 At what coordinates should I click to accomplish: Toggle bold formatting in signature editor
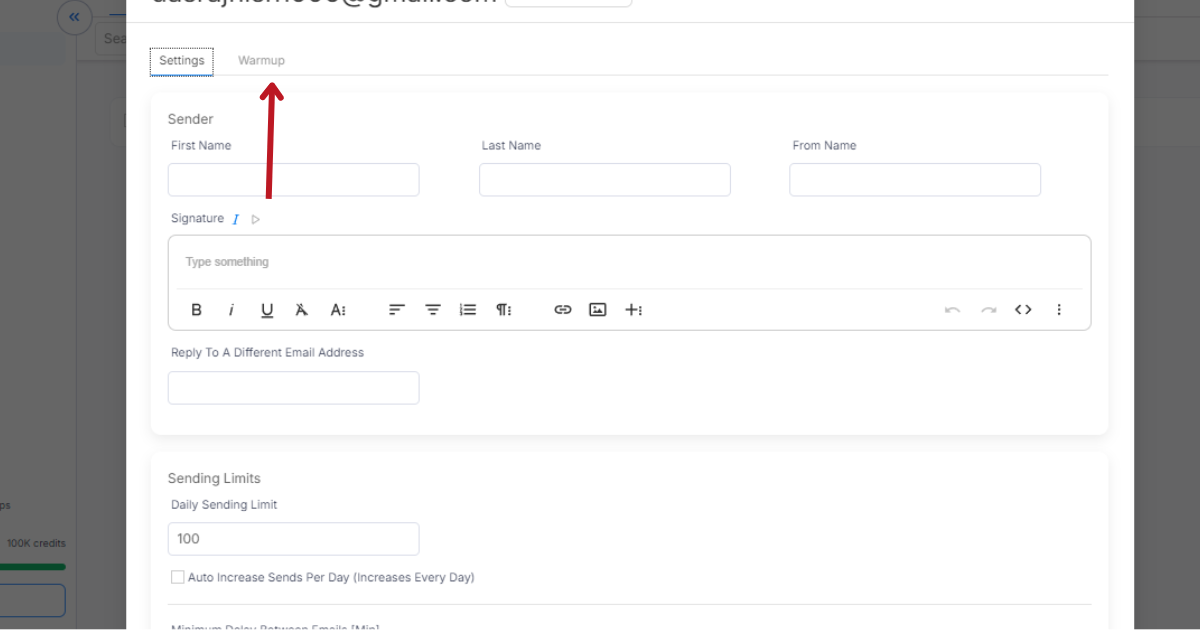197,310
